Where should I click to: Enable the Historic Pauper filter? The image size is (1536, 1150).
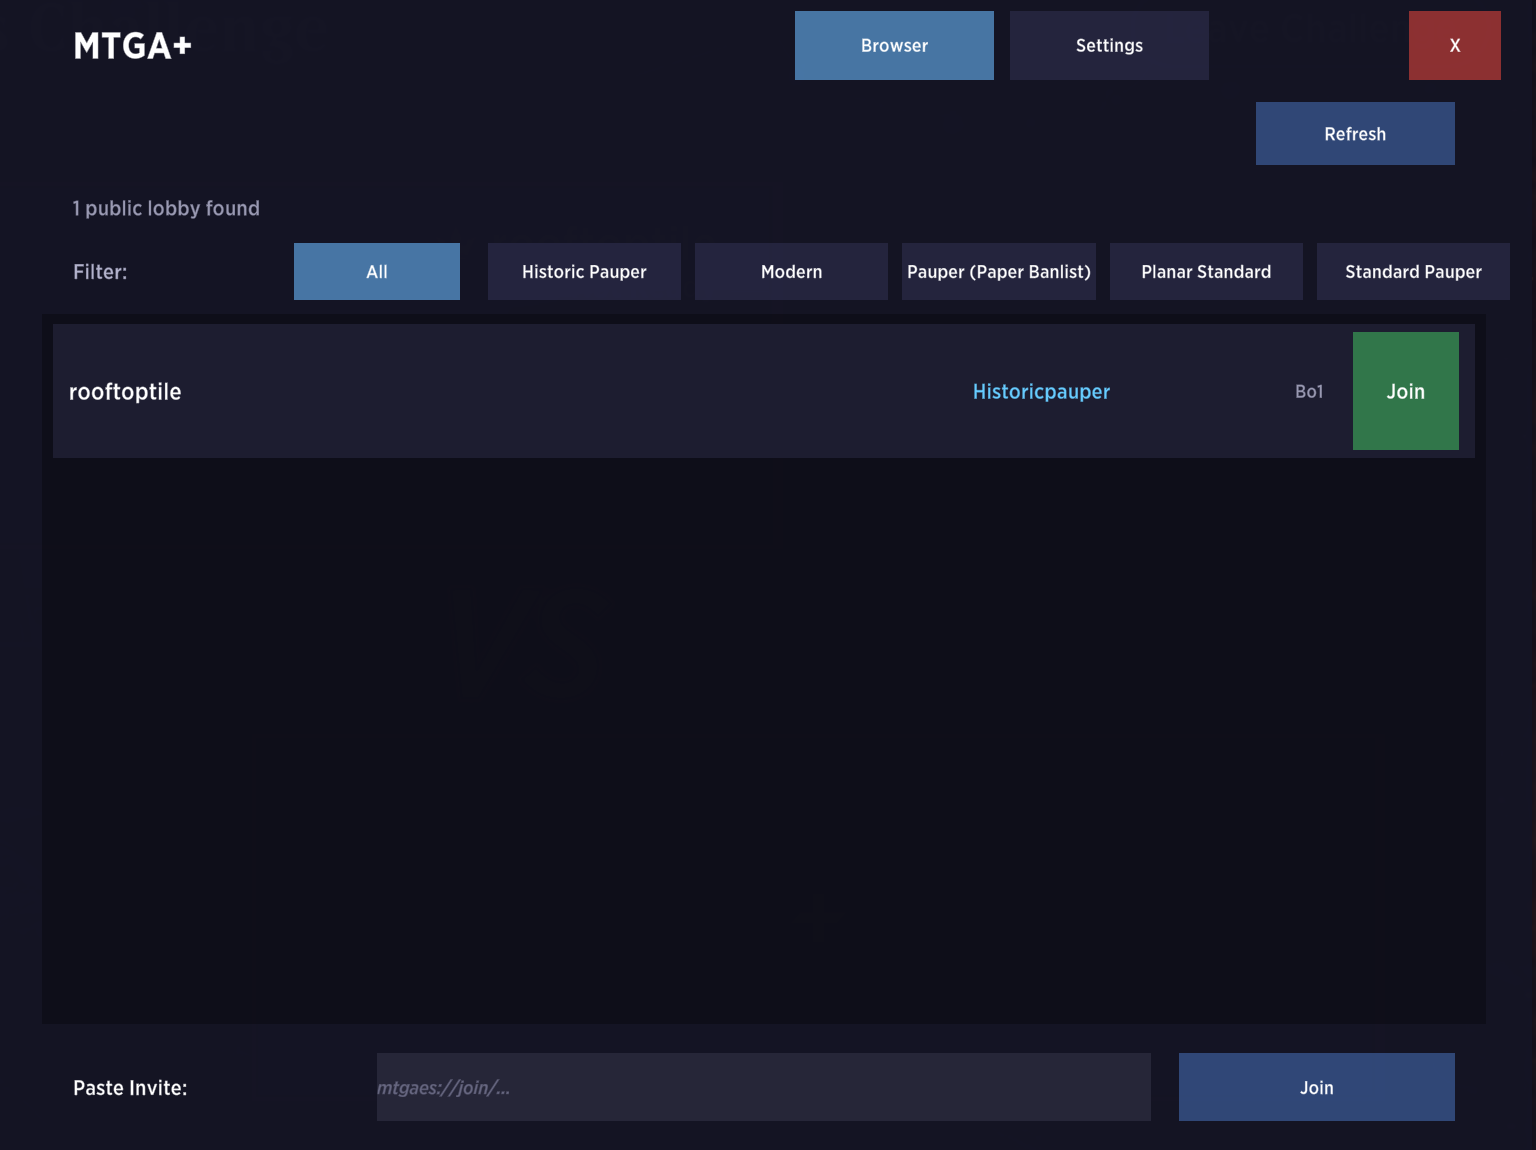(583, 271)
